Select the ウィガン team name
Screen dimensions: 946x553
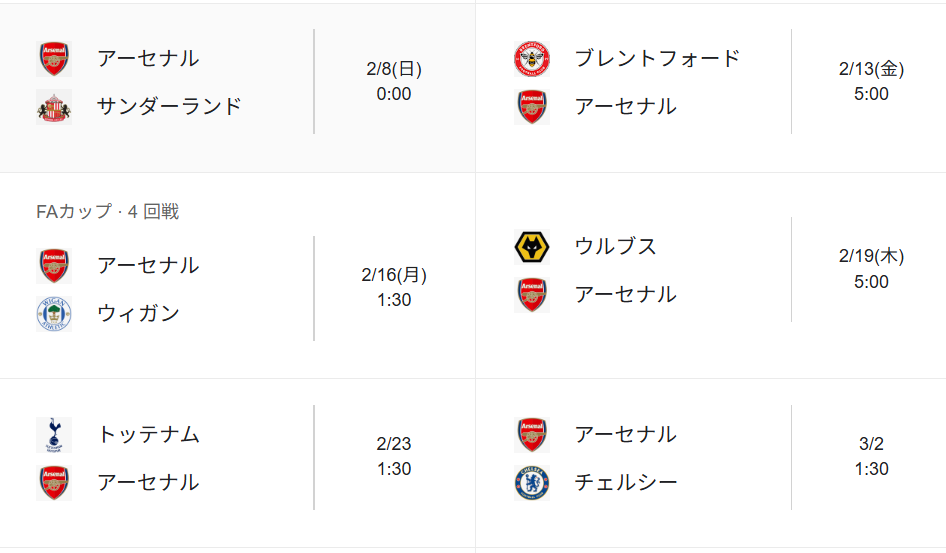138,314
